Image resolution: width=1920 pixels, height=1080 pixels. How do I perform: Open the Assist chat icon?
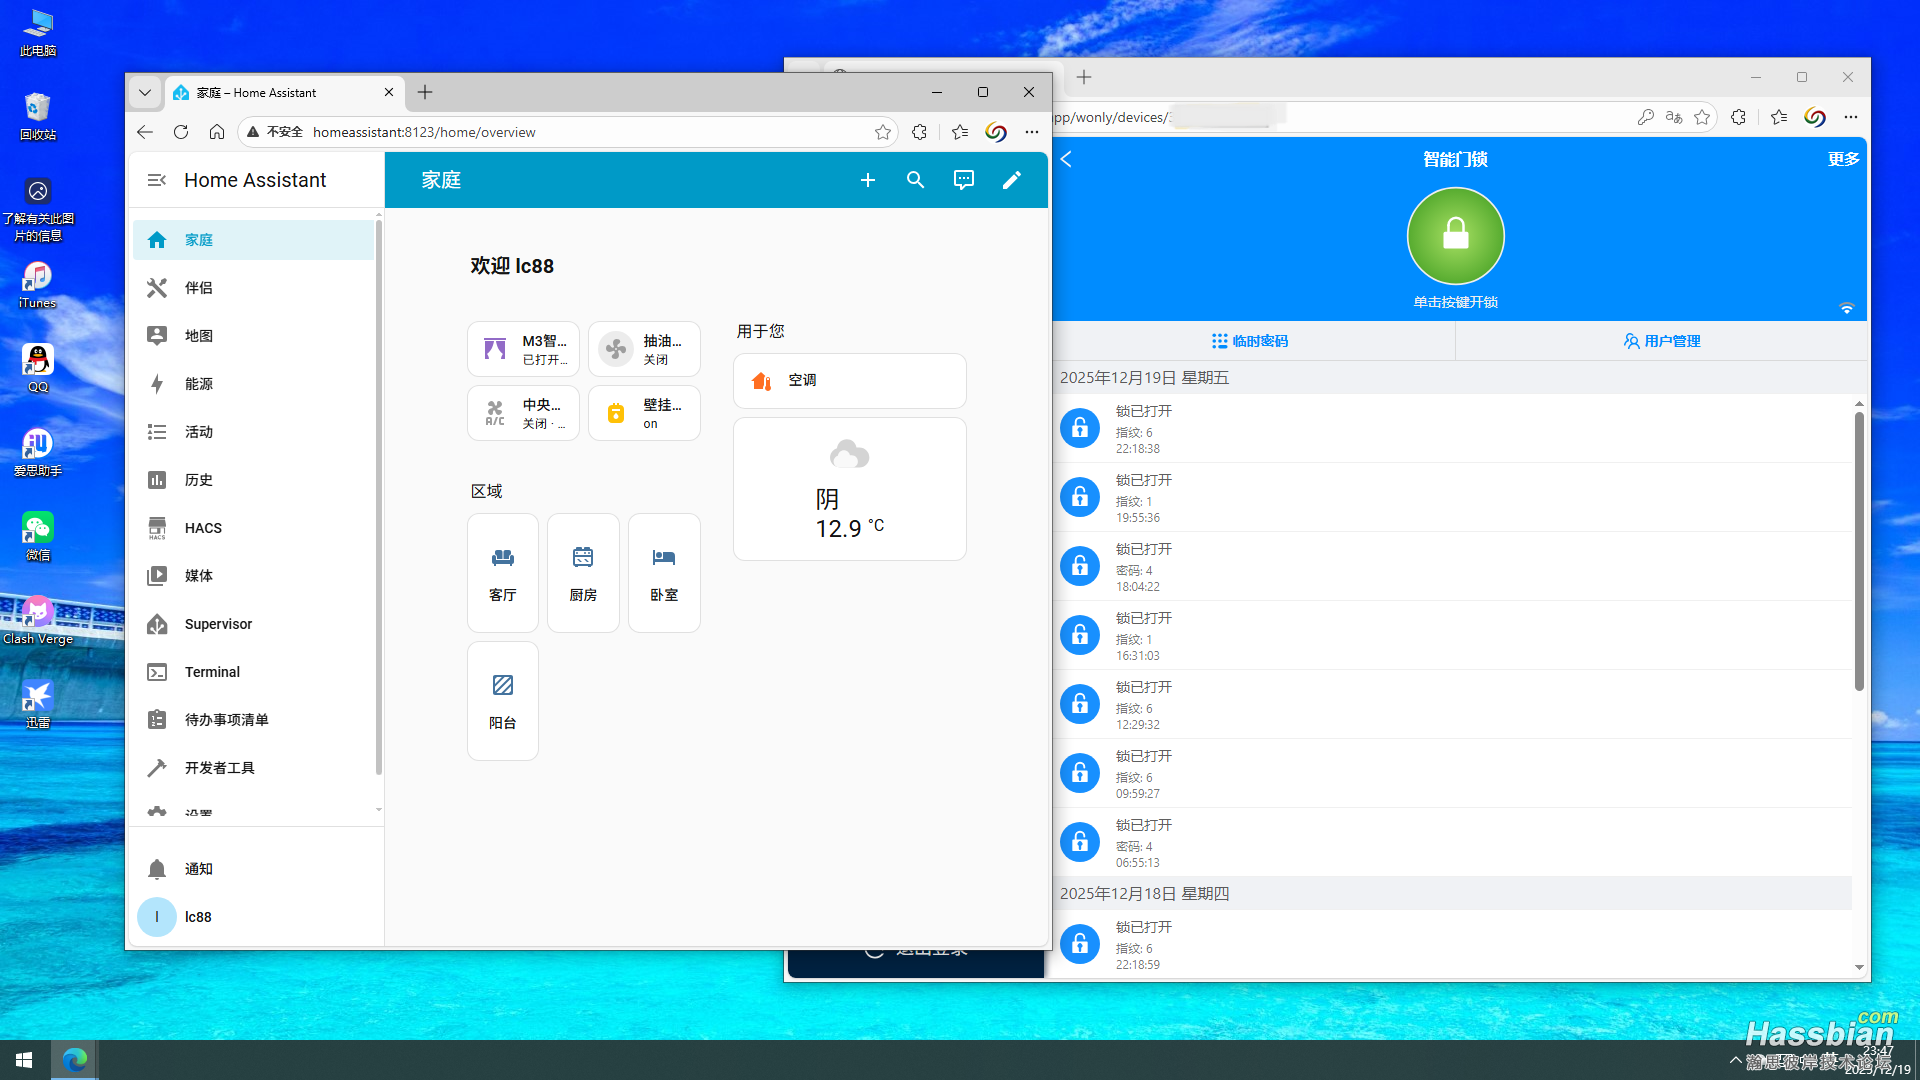point(963,180)
